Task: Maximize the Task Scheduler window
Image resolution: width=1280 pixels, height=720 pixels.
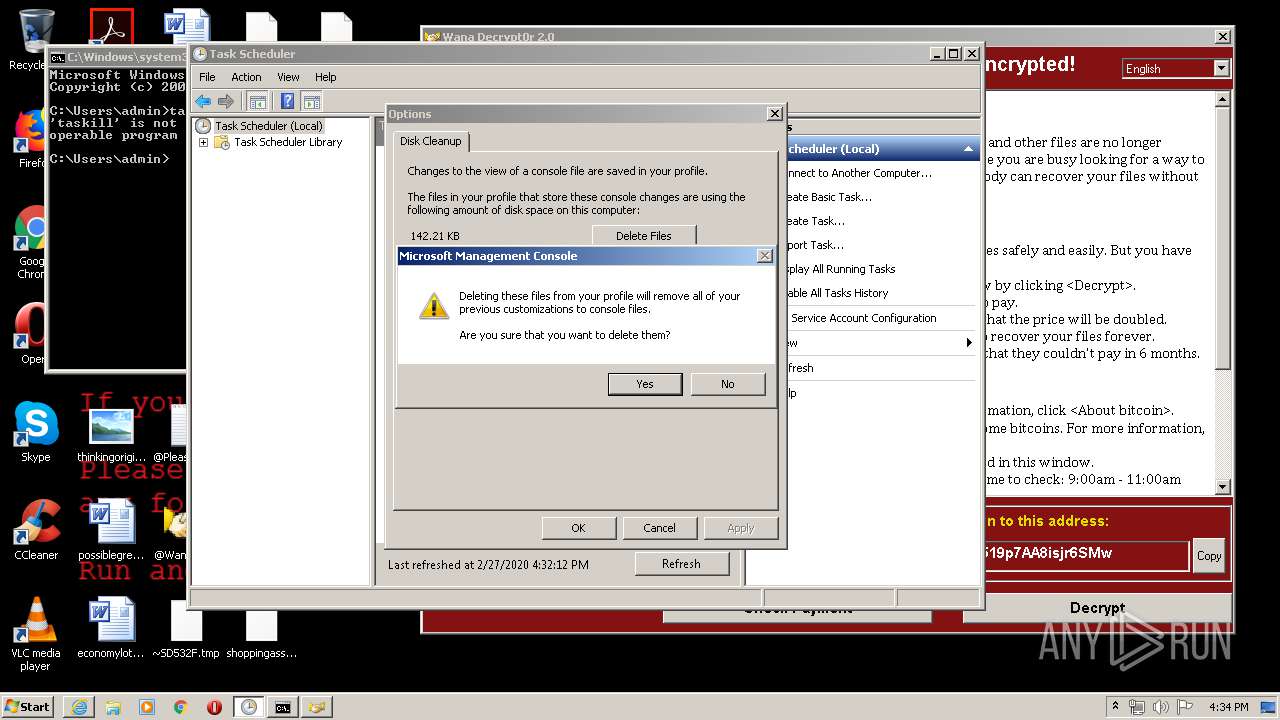Action: [953, 54]
